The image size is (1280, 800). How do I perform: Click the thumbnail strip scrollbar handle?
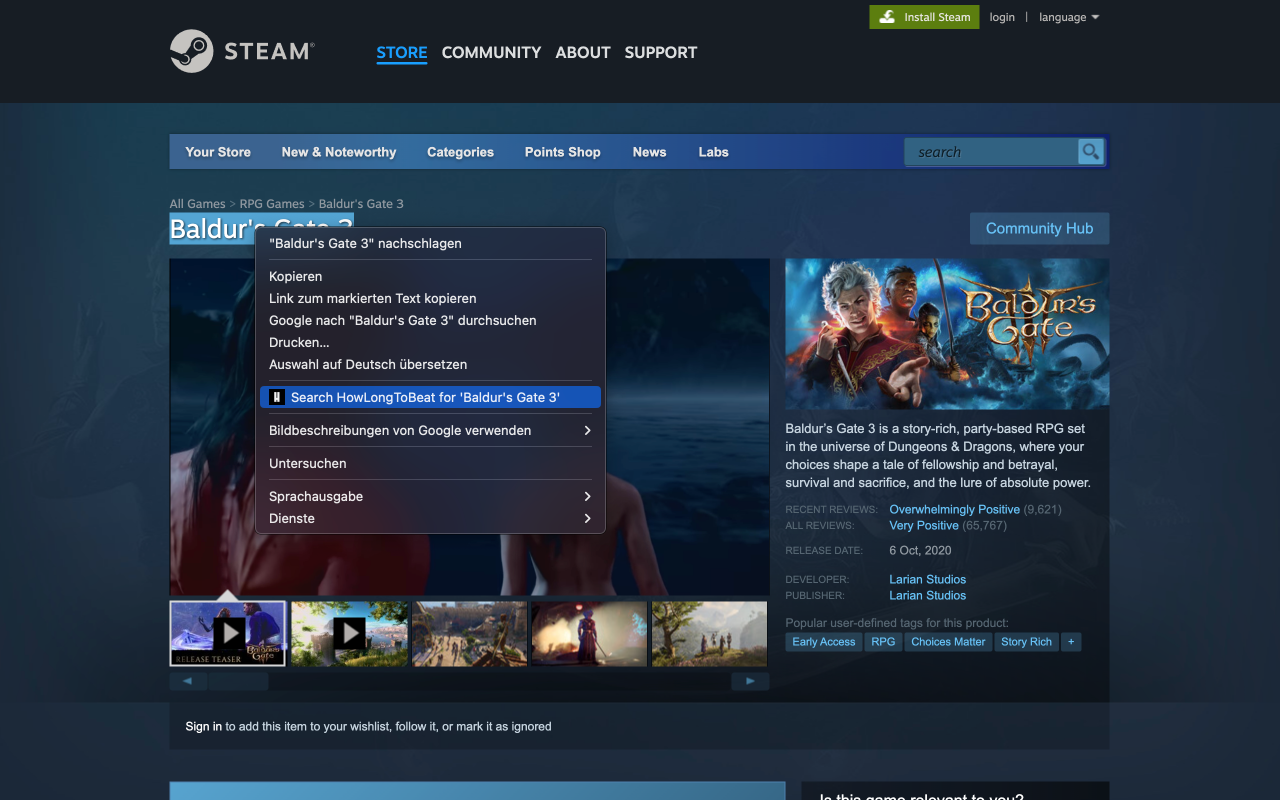(238, 682)
